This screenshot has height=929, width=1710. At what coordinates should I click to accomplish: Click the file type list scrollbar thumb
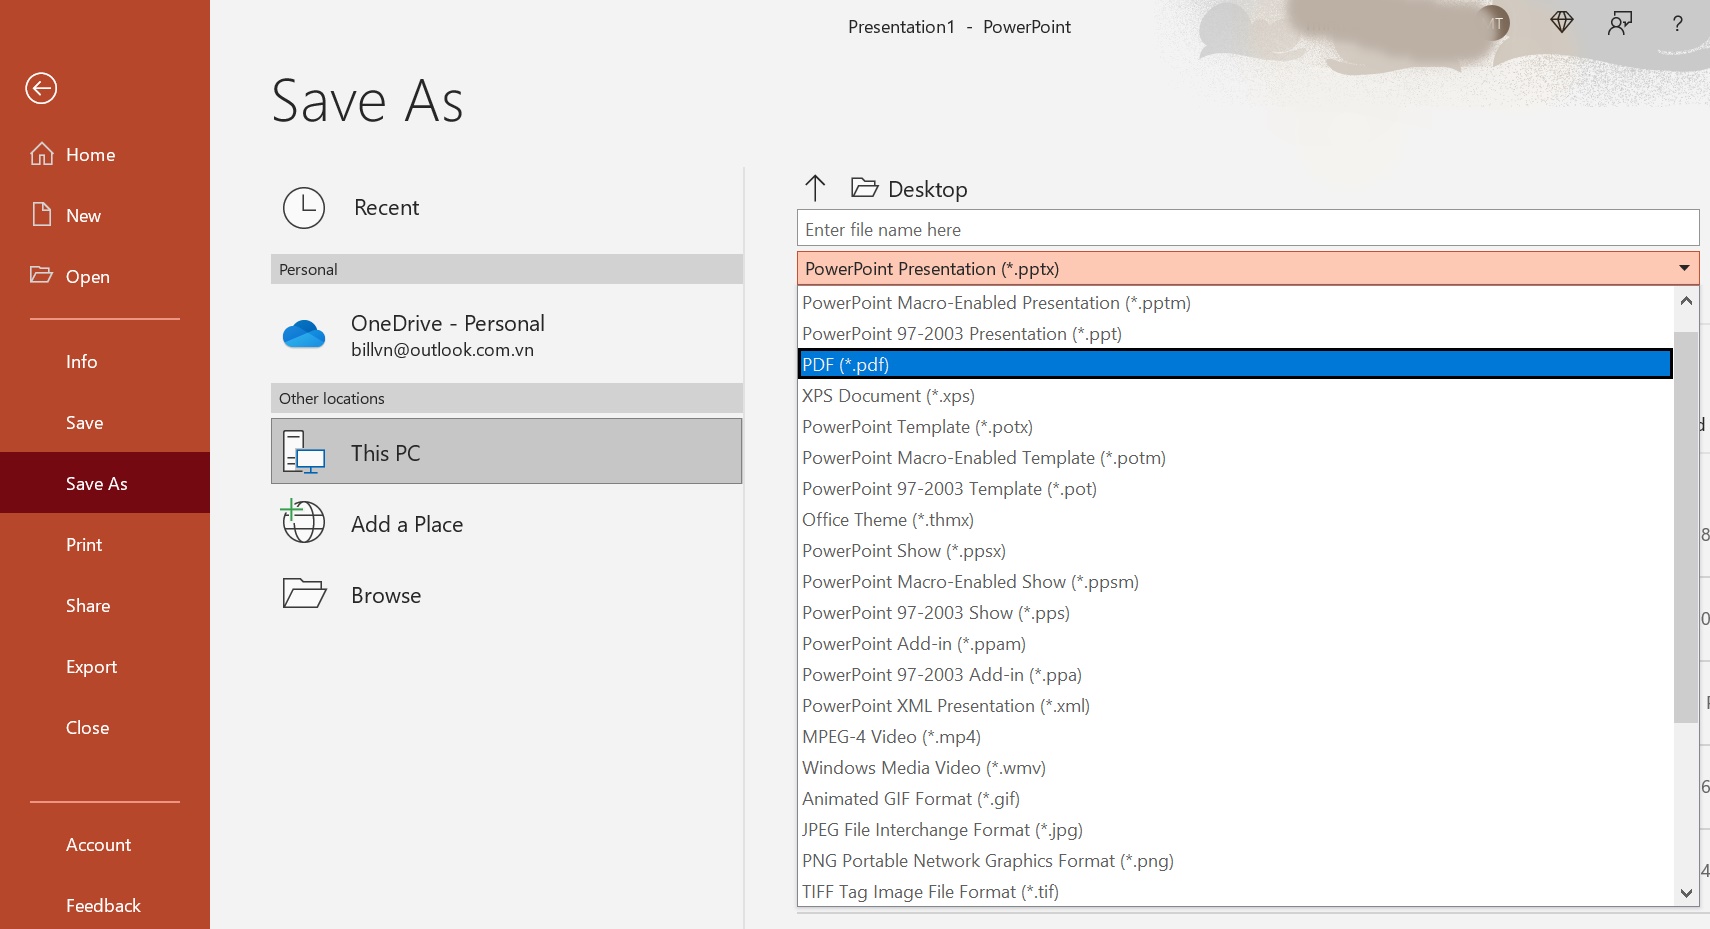(1686, 525)
